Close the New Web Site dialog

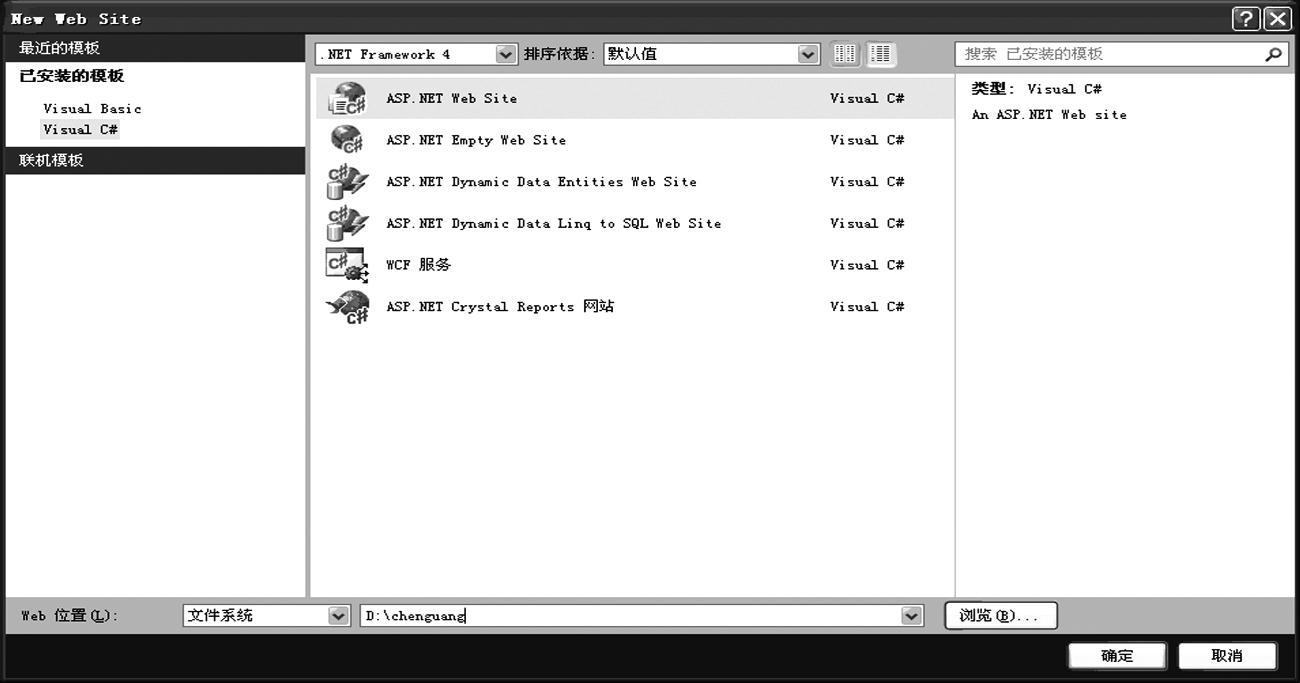click(1277, 19)
